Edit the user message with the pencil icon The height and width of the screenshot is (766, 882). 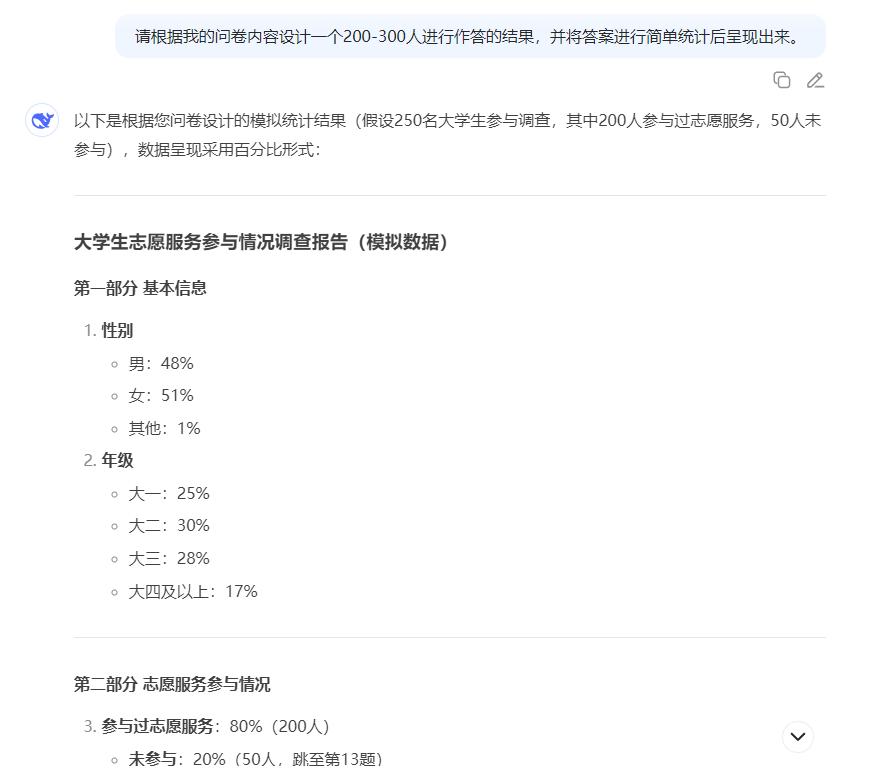click(815, 80)
